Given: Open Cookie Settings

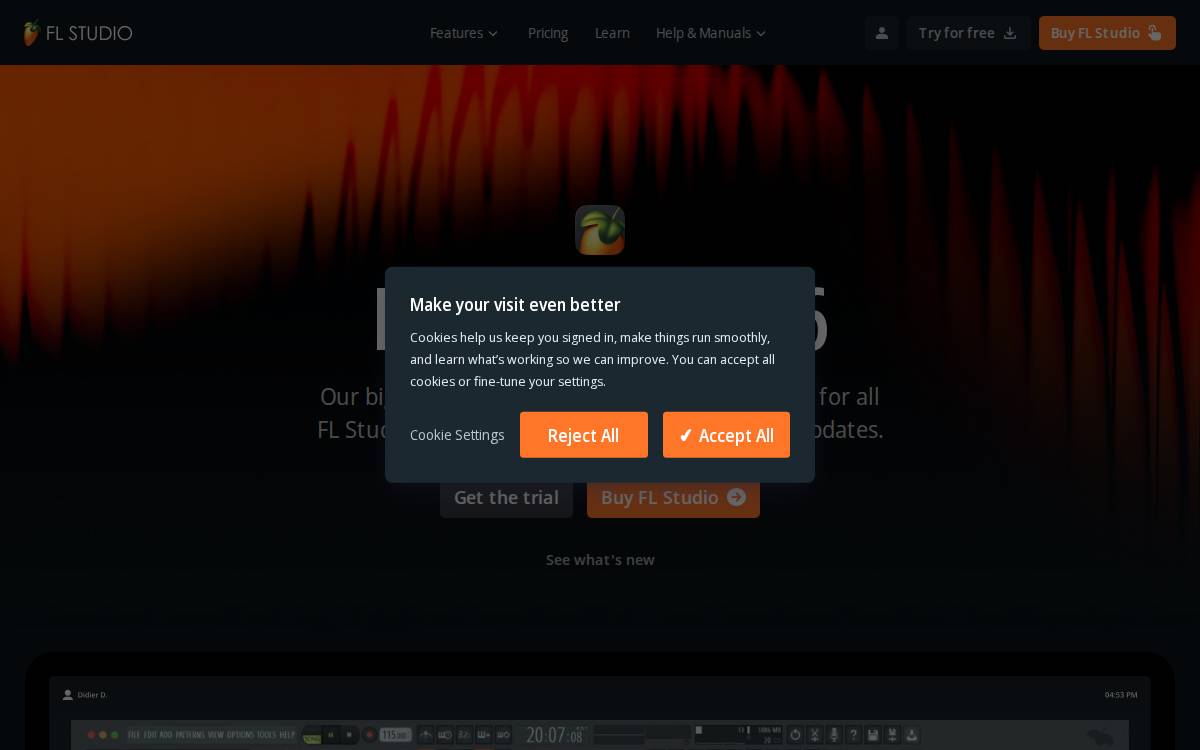Looking at the screenshot, I should (457, 435).
